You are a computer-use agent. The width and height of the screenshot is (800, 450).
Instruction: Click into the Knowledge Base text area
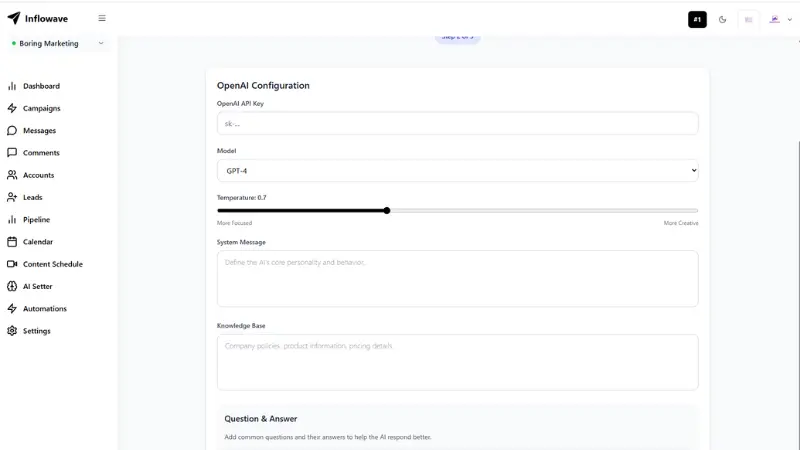point(457,362)
